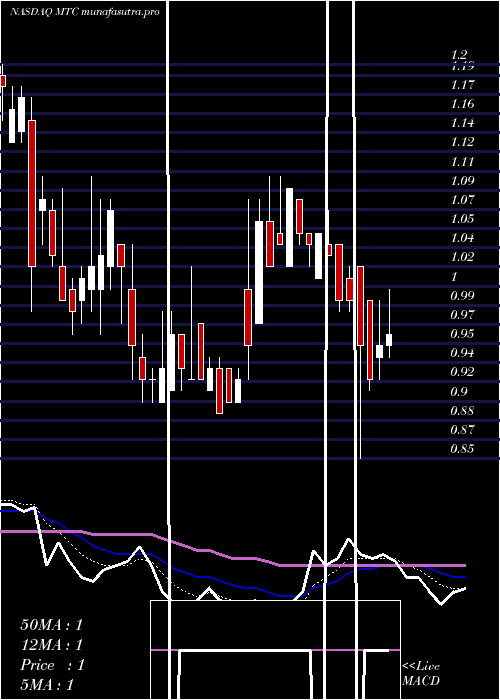
Task: Click the 5MA : 1 legend entry
Action: [47, 685]
